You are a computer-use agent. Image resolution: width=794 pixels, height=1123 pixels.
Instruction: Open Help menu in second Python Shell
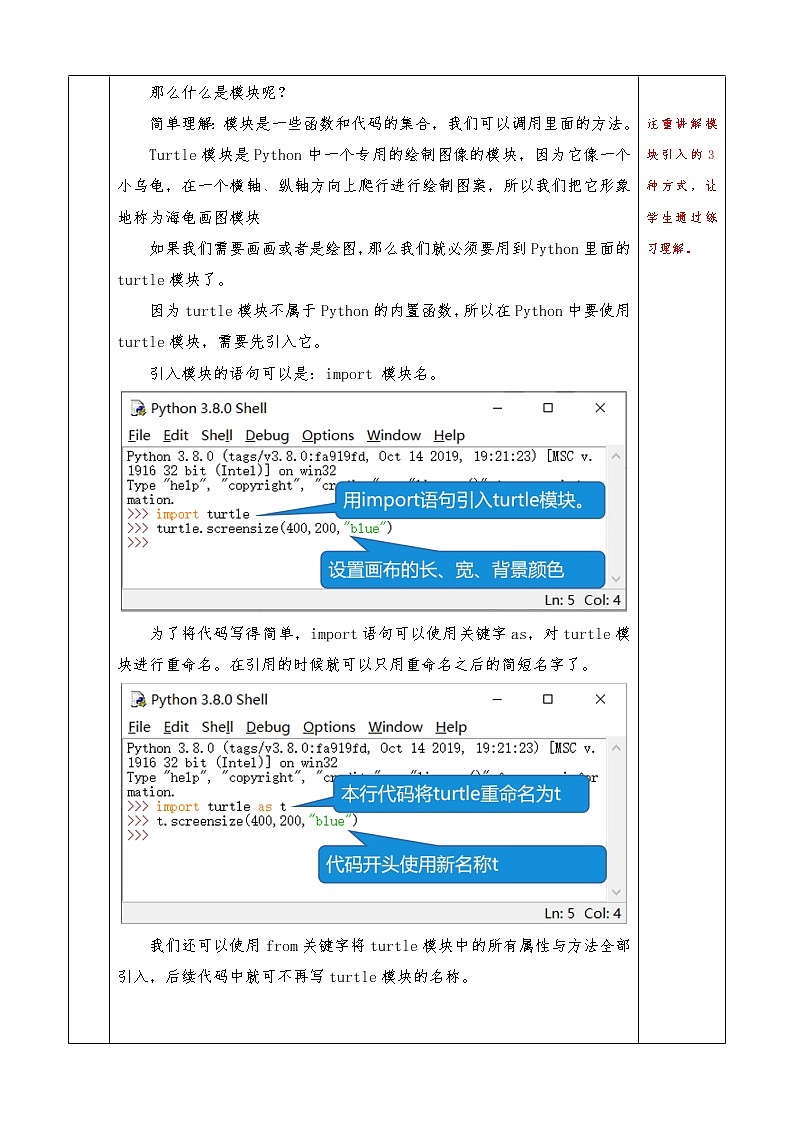point(451,727)
